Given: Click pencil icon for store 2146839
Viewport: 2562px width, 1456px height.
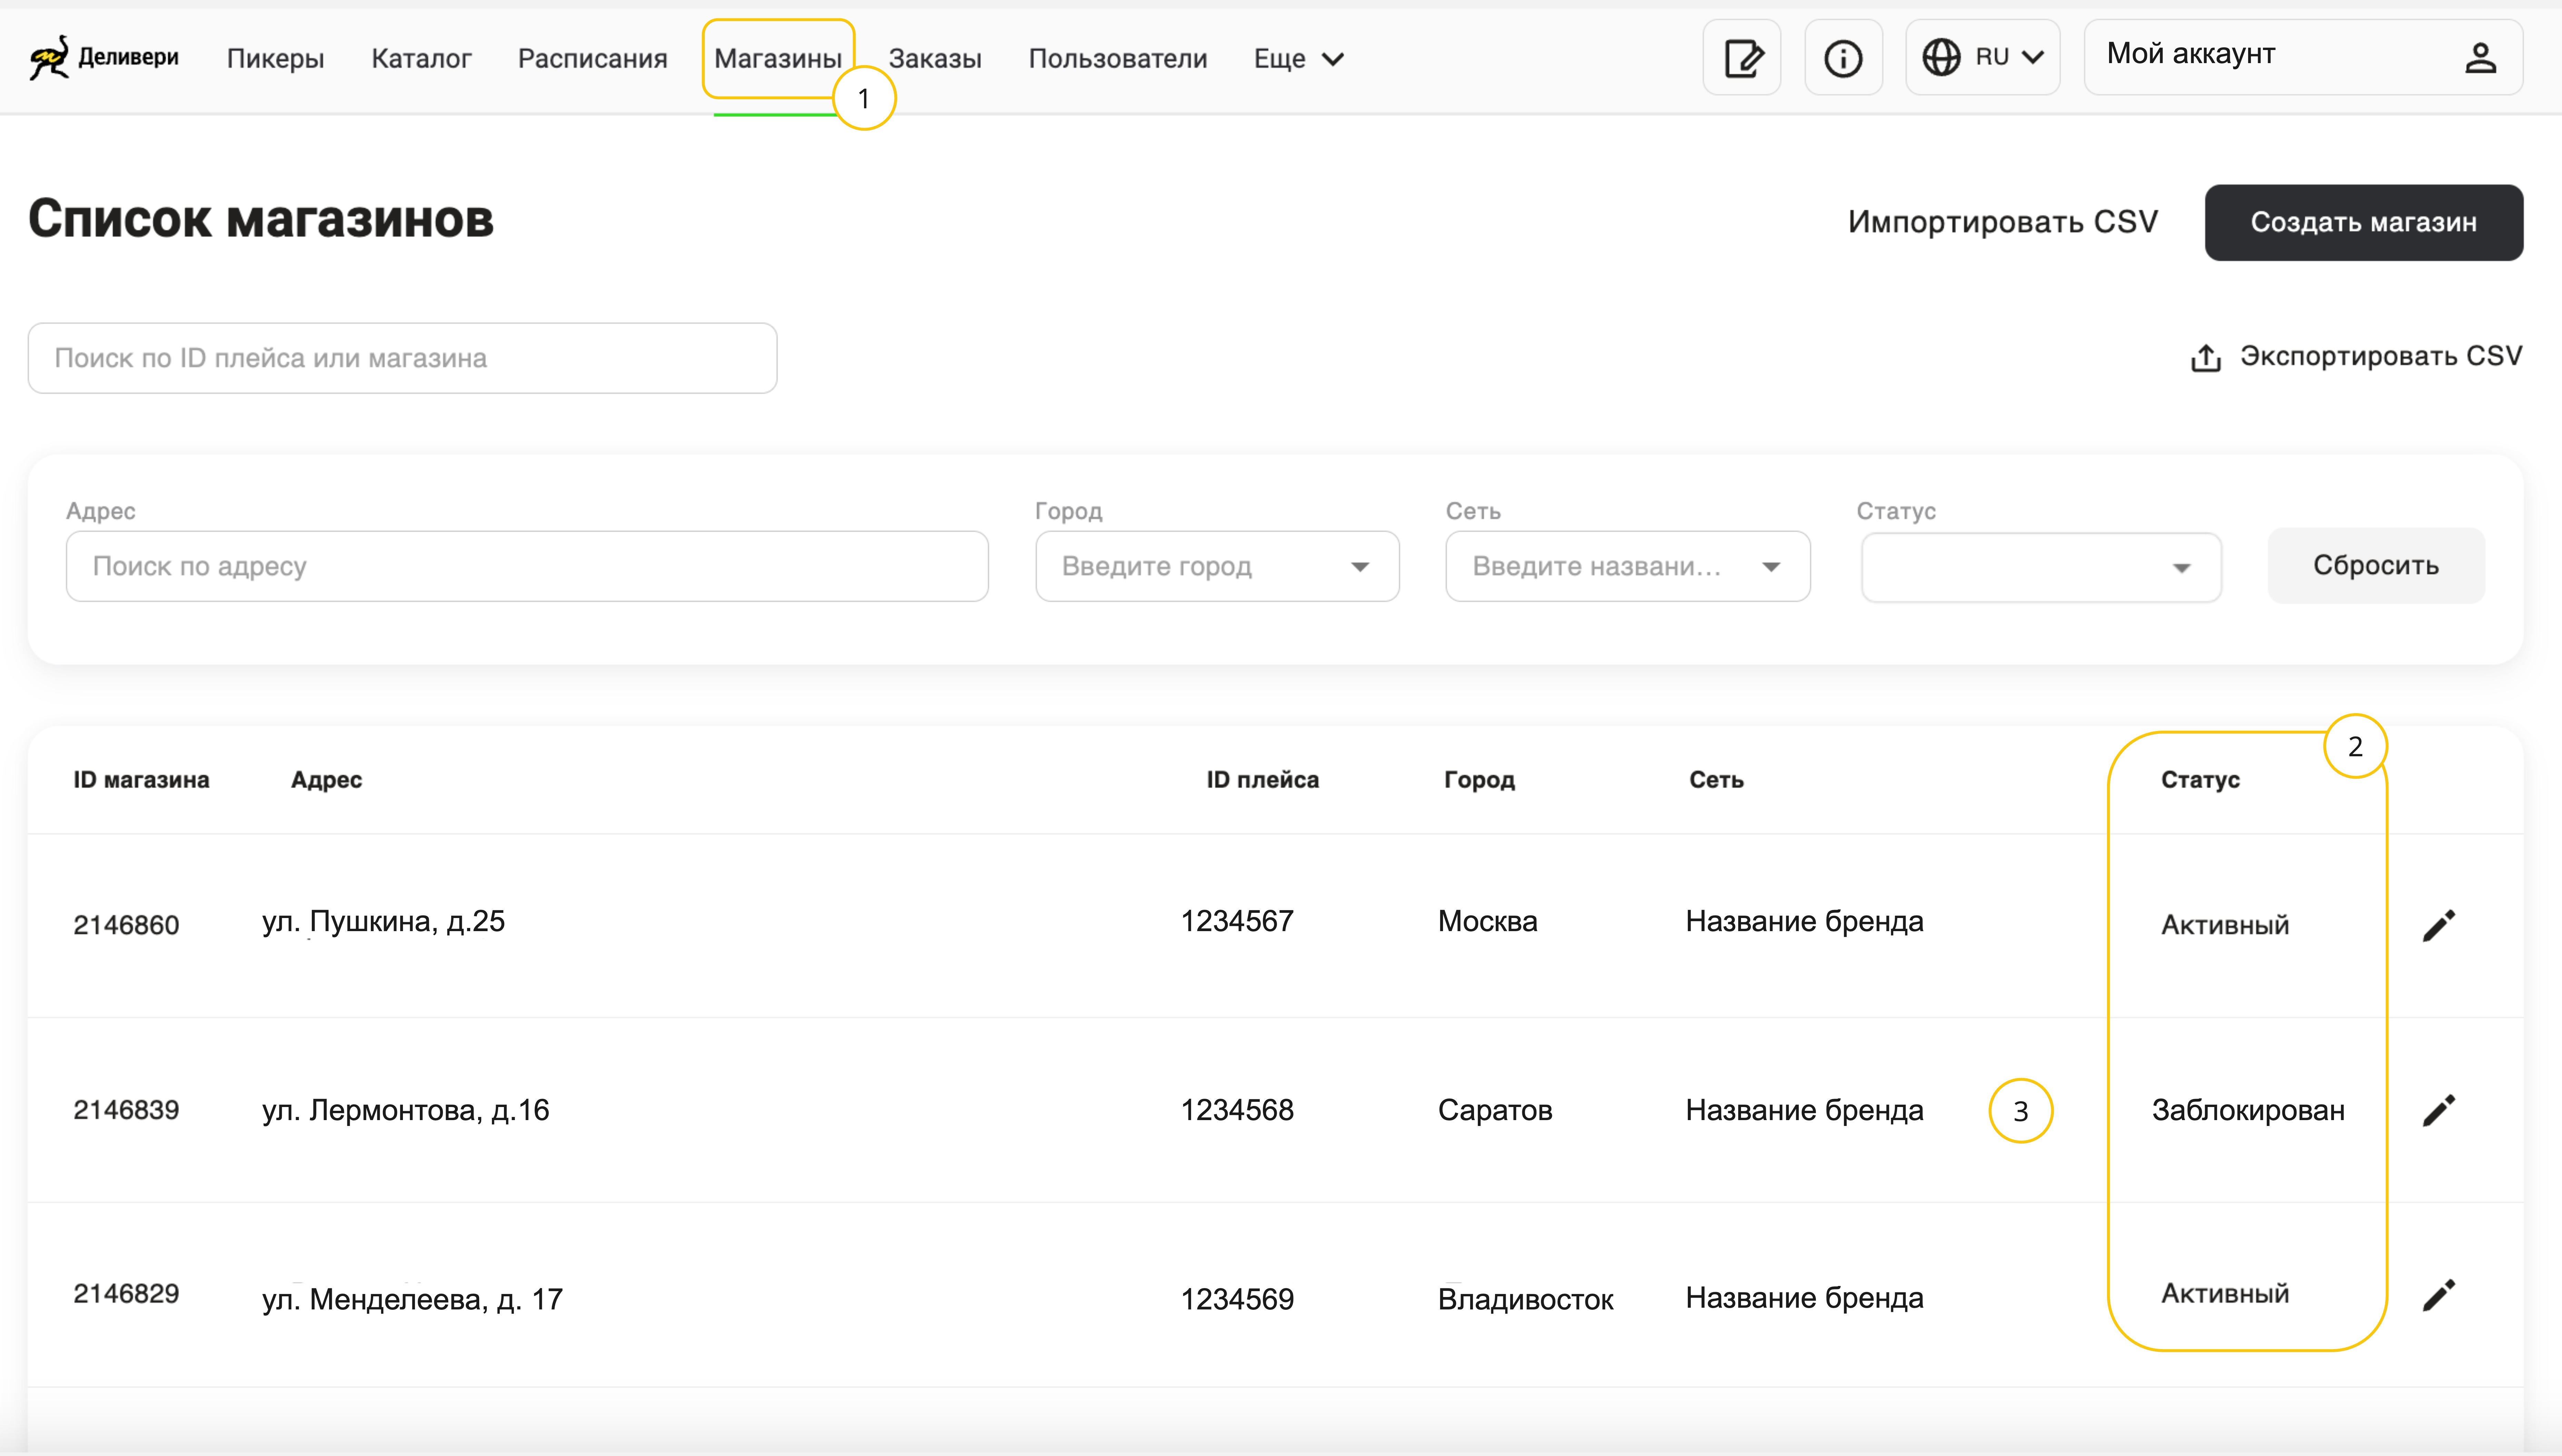Looking at the screenshot, I should pos(2438,1110).
